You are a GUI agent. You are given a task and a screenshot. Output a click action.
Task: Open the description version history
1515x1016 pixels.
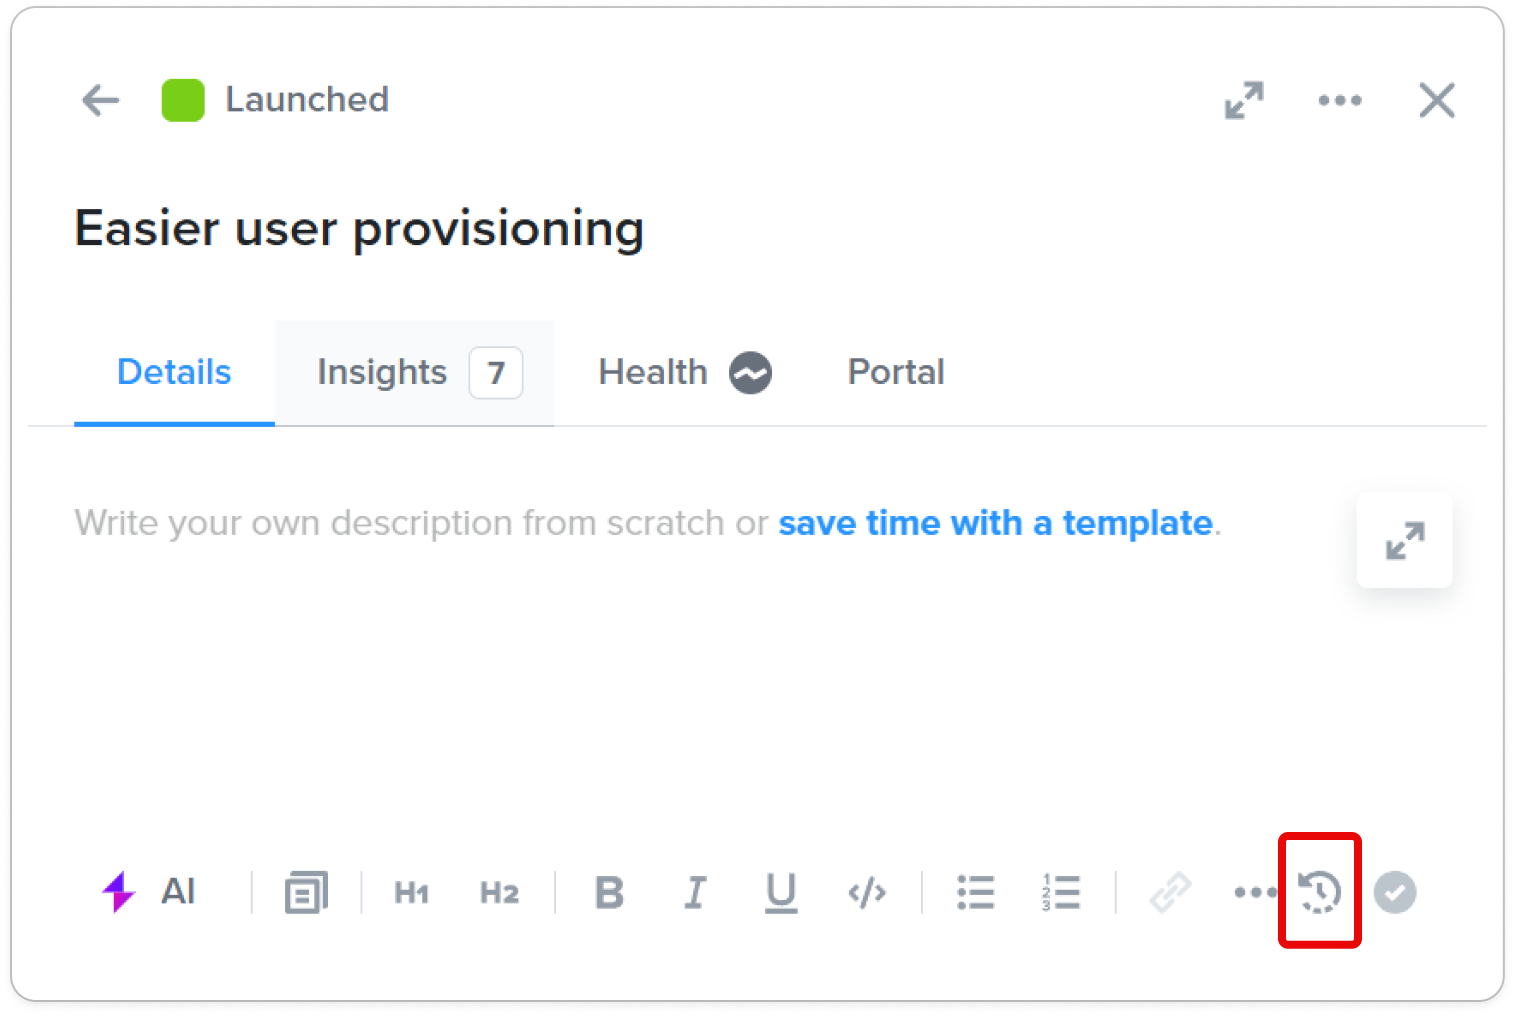tap(1320, 892)
